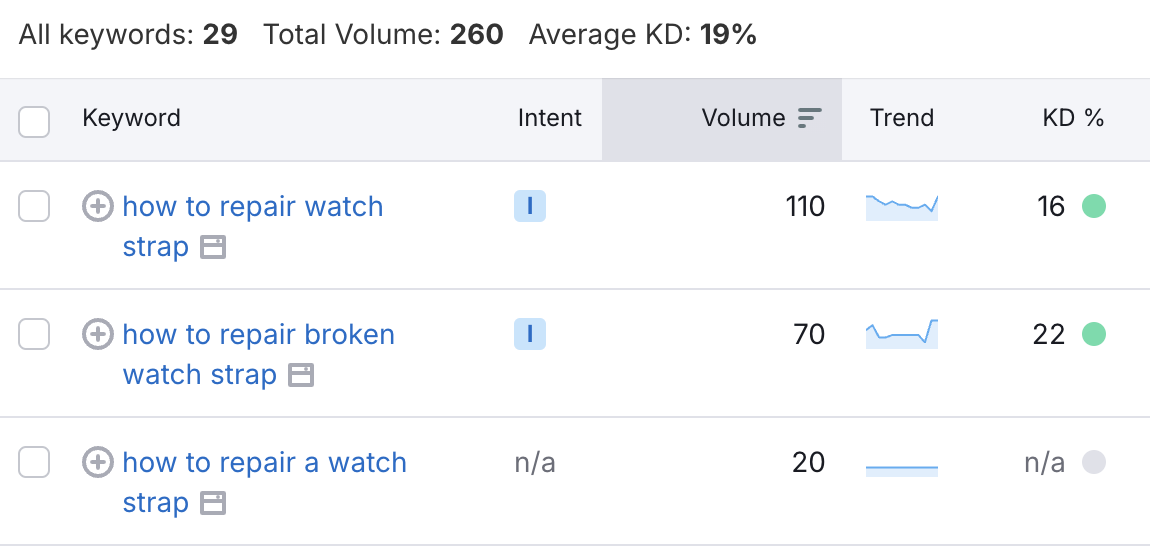Click the Volume sort icon

pyautogui.click(x=809, y=118)
